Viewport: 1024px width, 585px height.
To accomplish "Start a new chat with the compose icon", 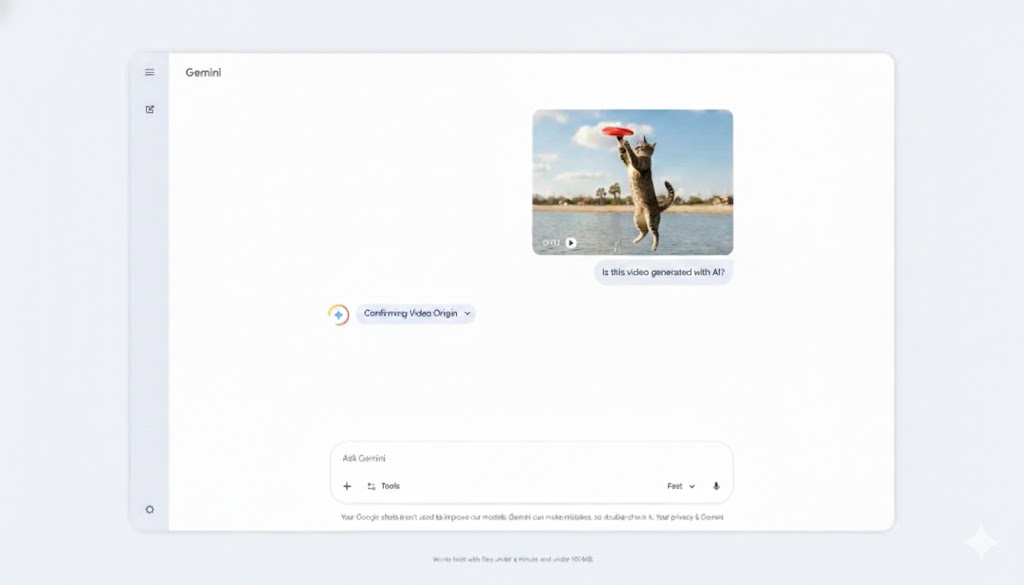I will [x=150, y=109].
